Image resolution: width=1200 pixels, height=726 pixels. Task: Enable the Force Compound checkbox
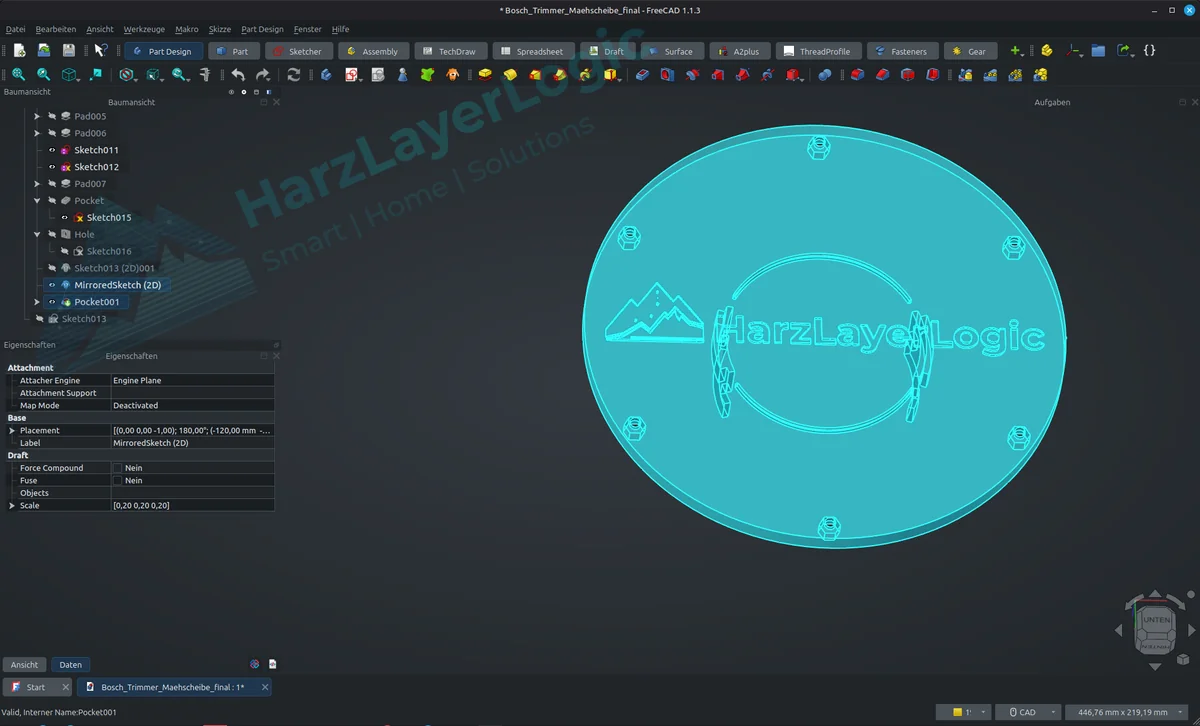click(118, 468)
